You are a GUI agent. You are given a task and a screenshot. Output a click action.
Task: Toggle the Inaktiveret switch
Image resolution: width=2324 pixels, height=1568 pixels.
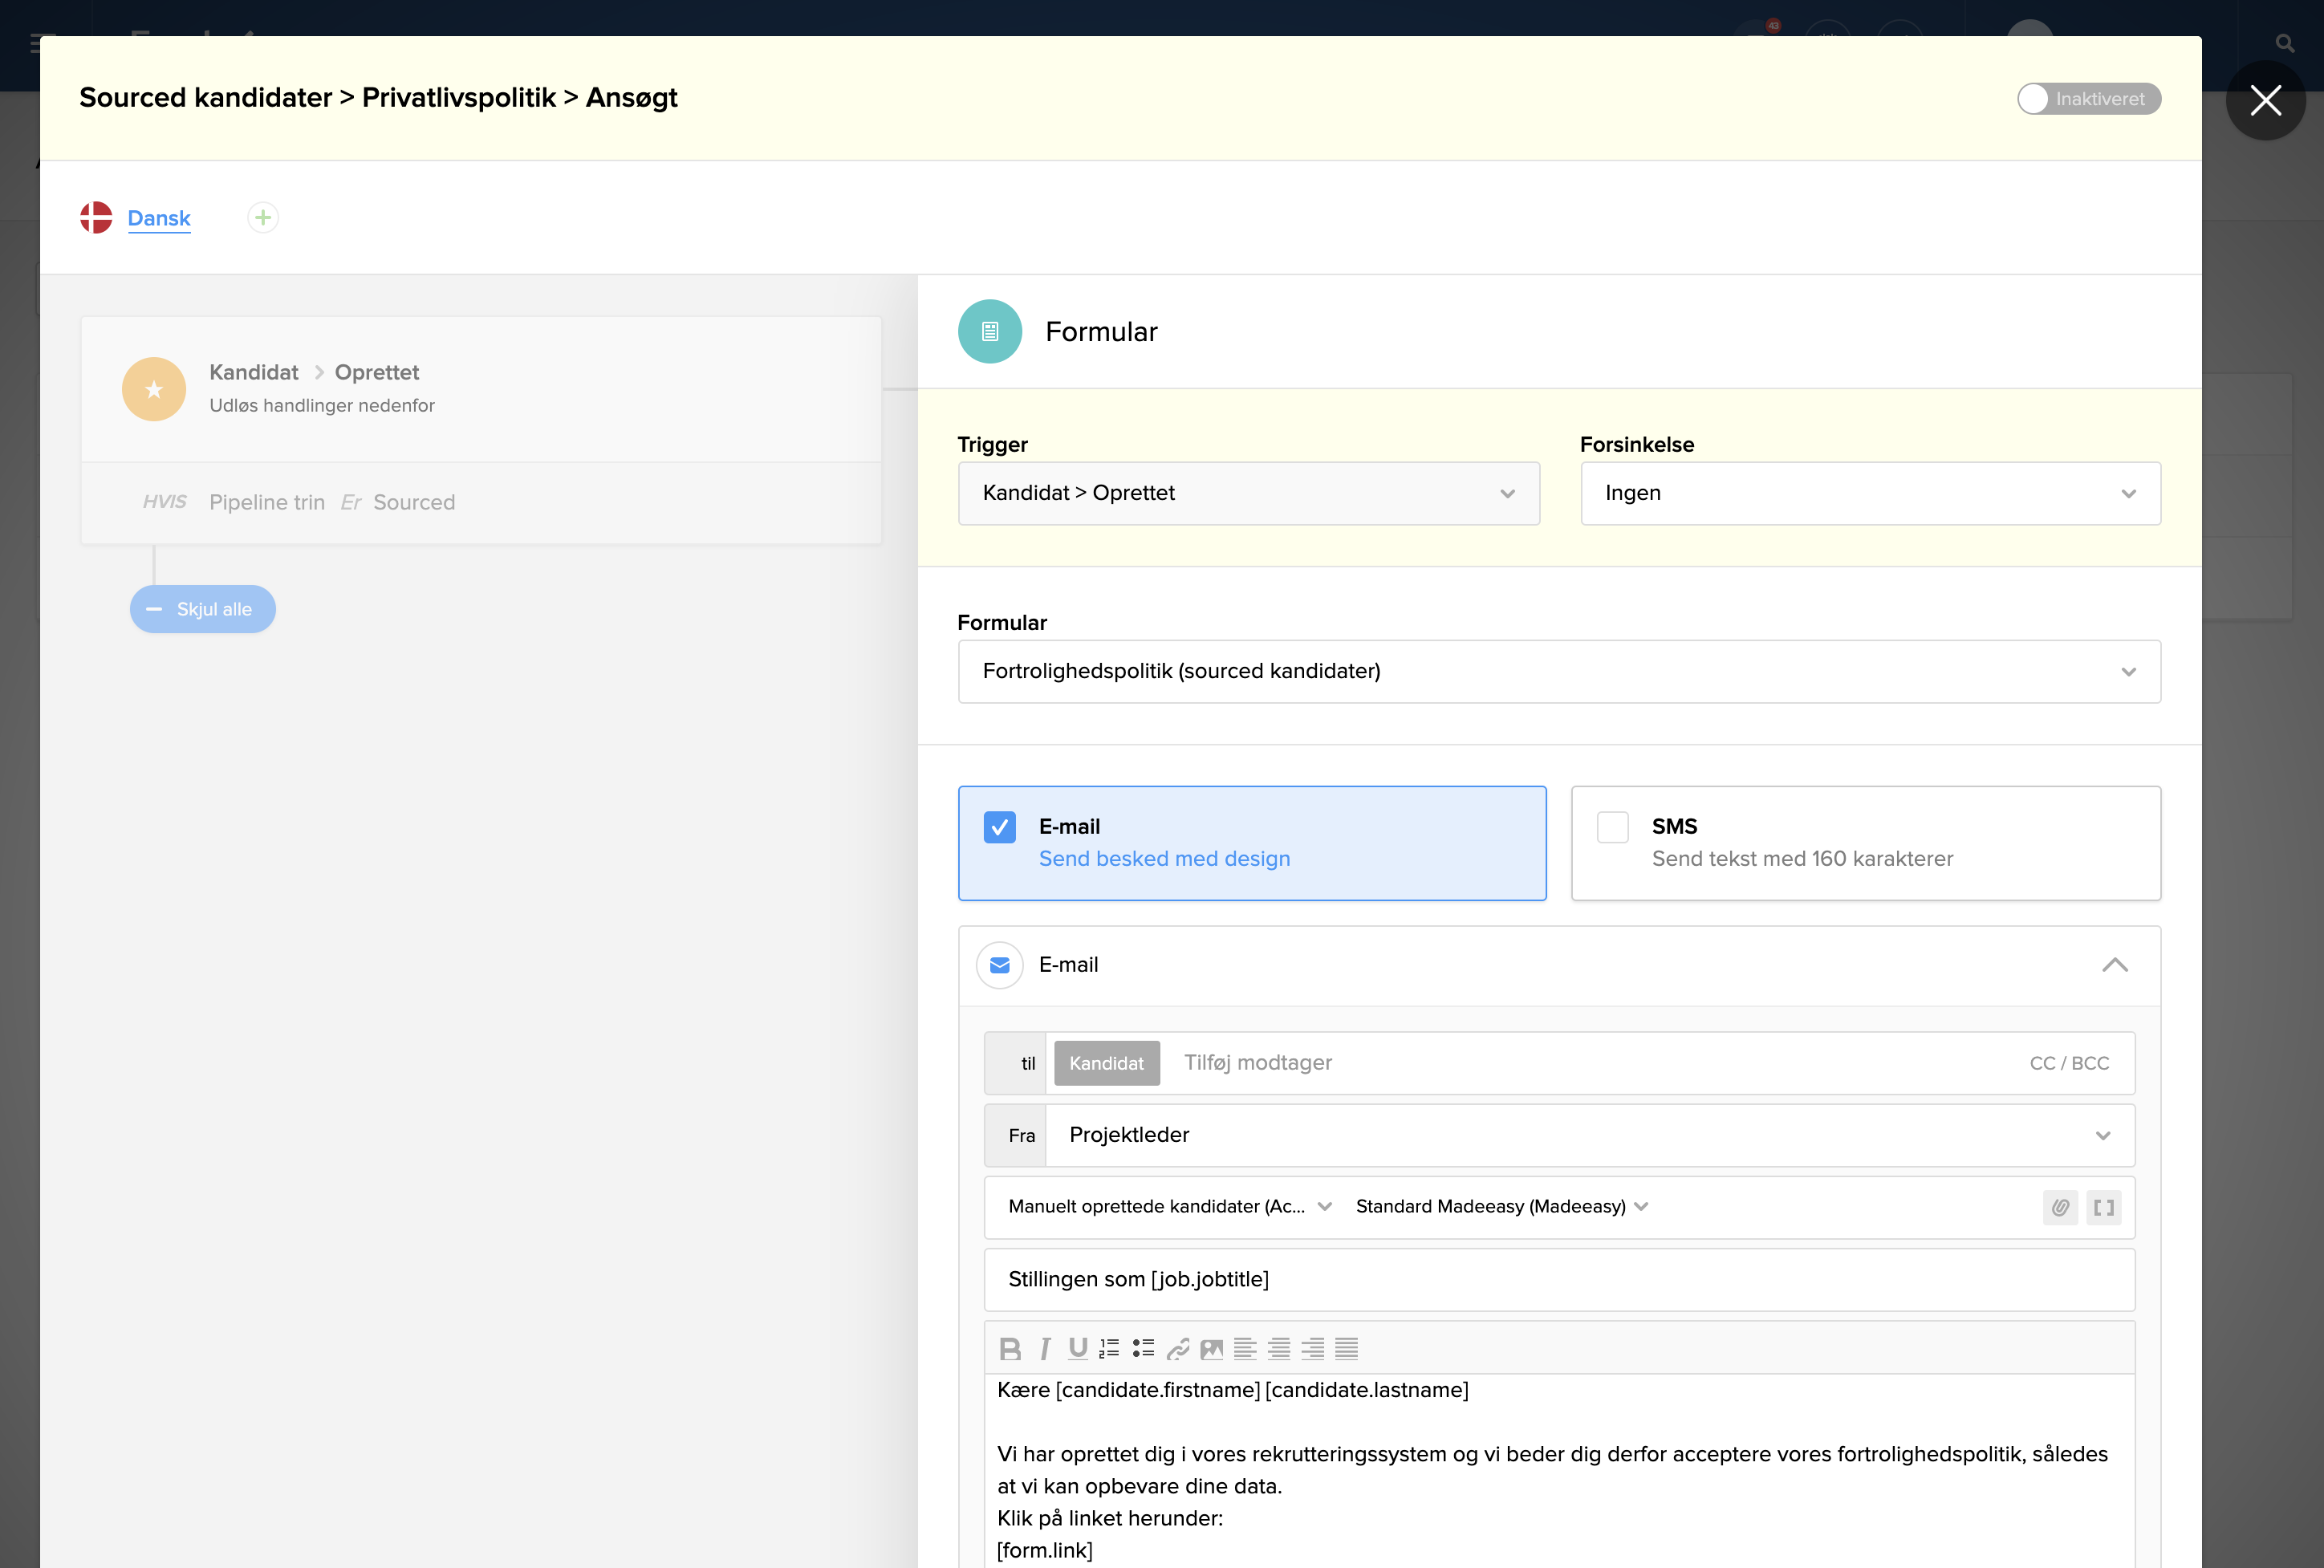(2088, 99)
